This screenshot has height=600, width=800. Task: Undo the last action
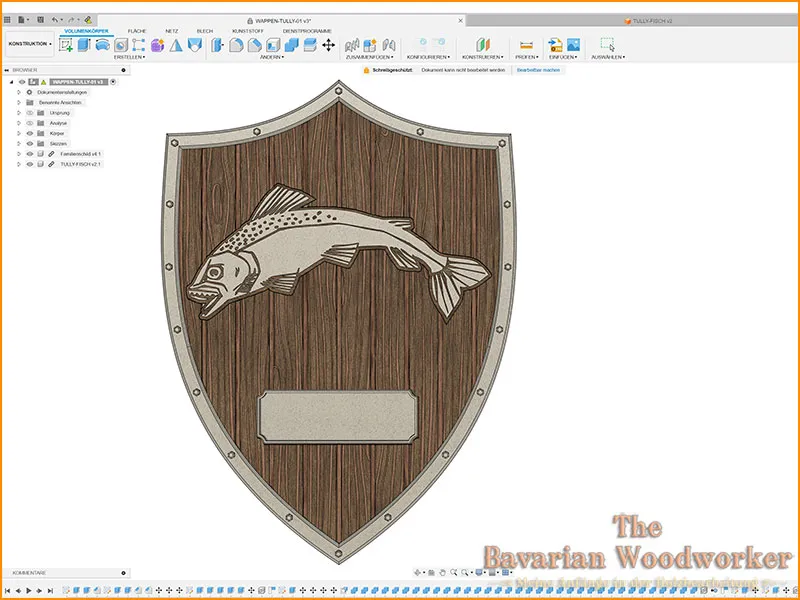pos(55,20)
